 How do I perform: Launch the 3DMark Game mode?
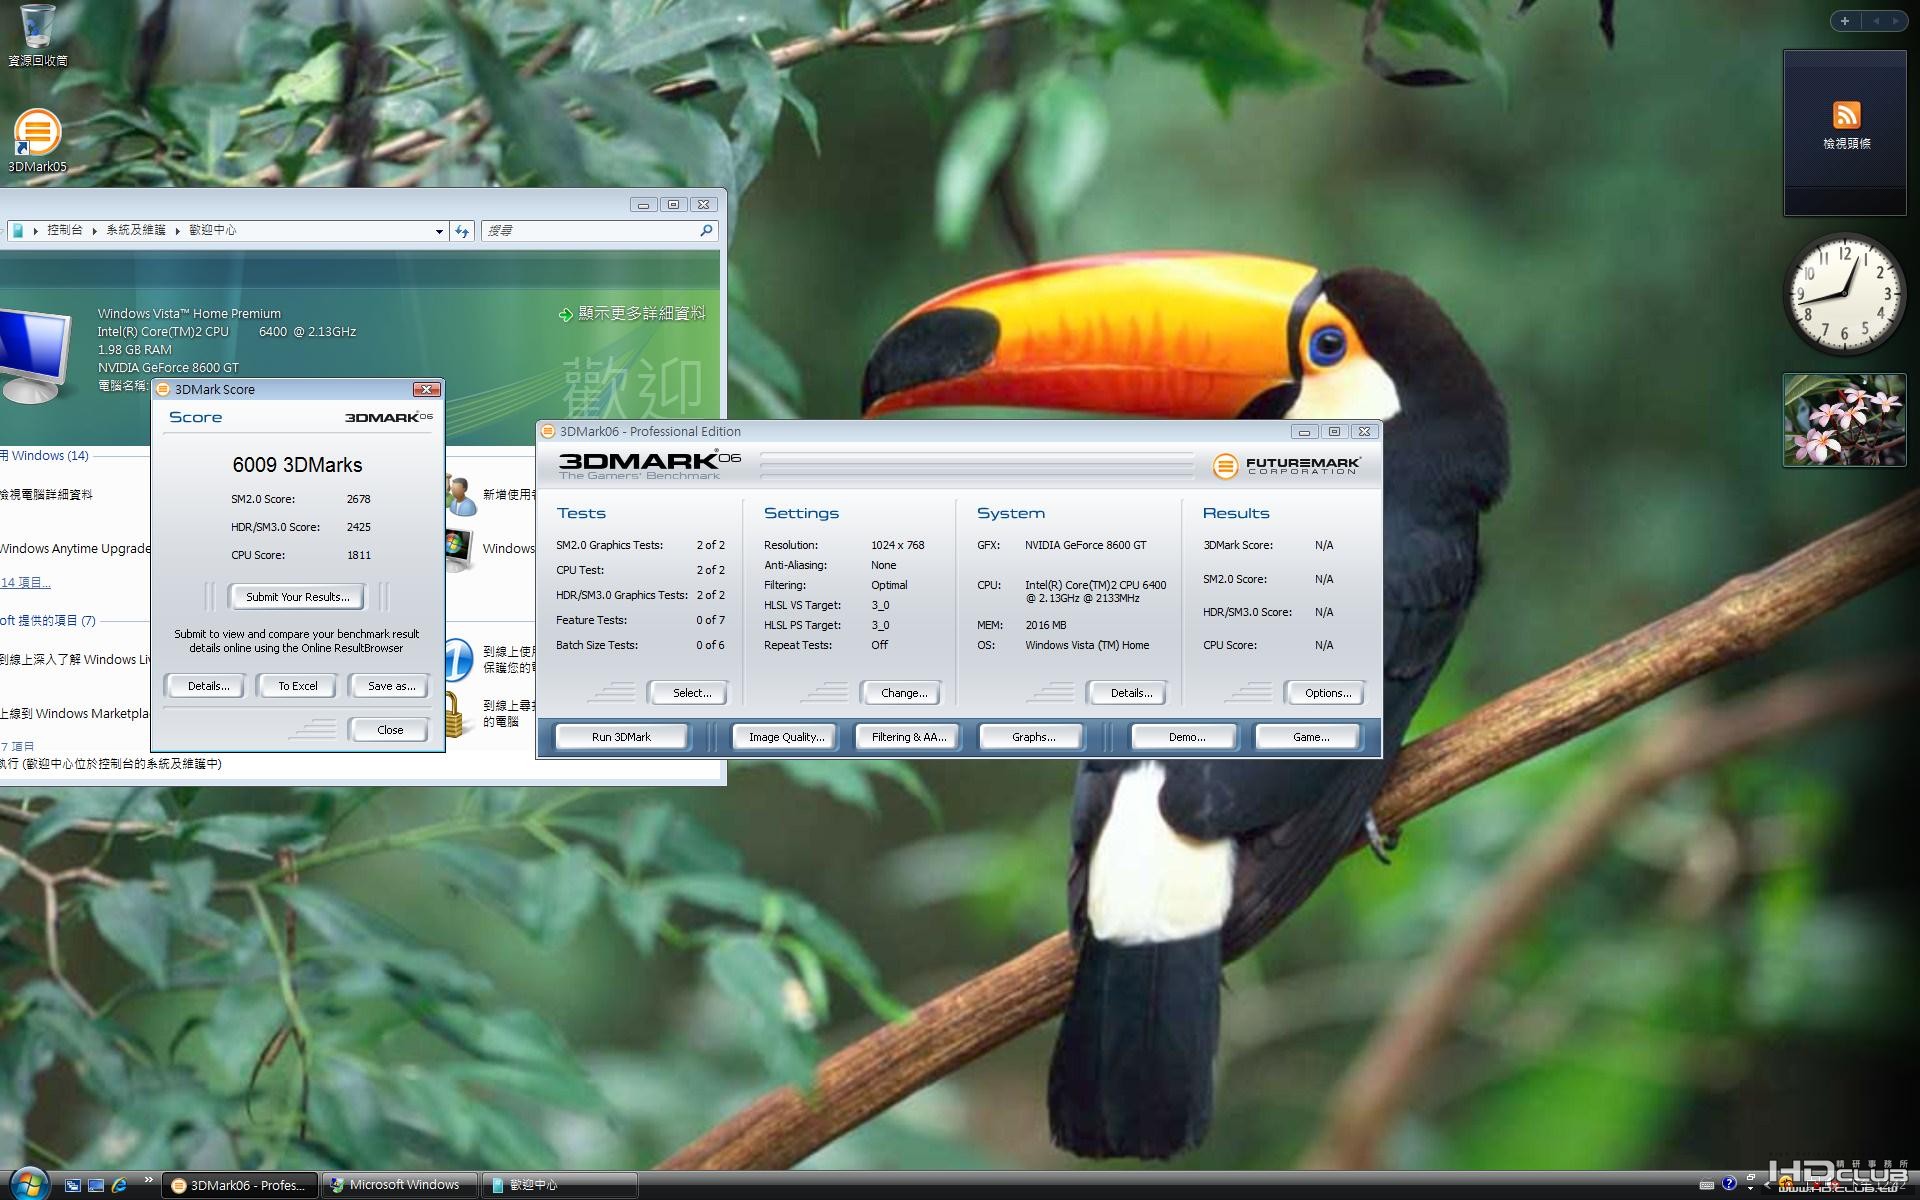pos(1310,737)
